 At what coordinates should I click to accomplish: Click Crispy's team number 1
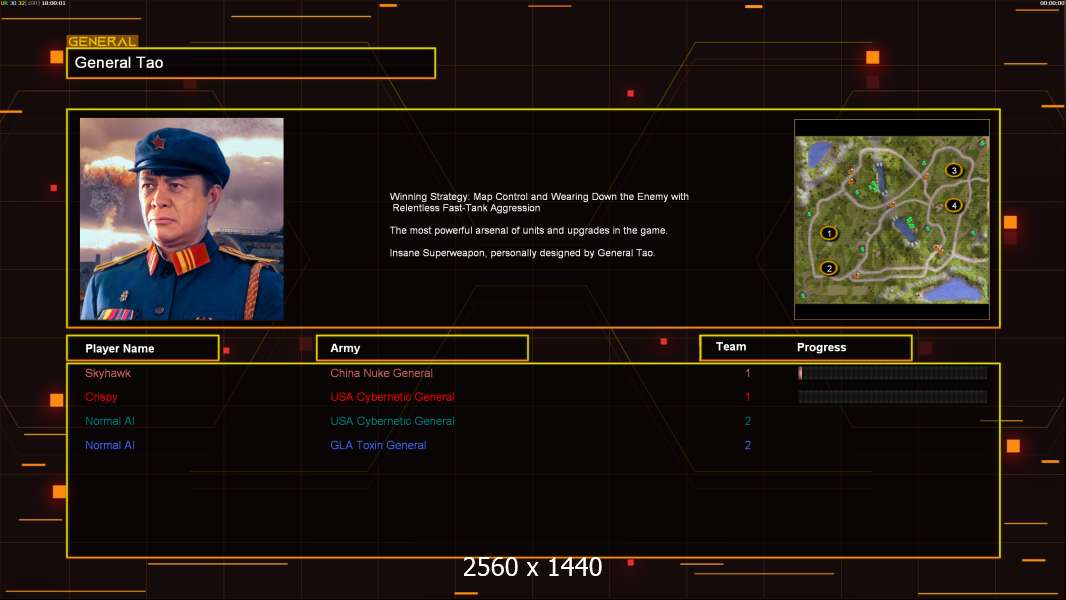click(748, 397)
